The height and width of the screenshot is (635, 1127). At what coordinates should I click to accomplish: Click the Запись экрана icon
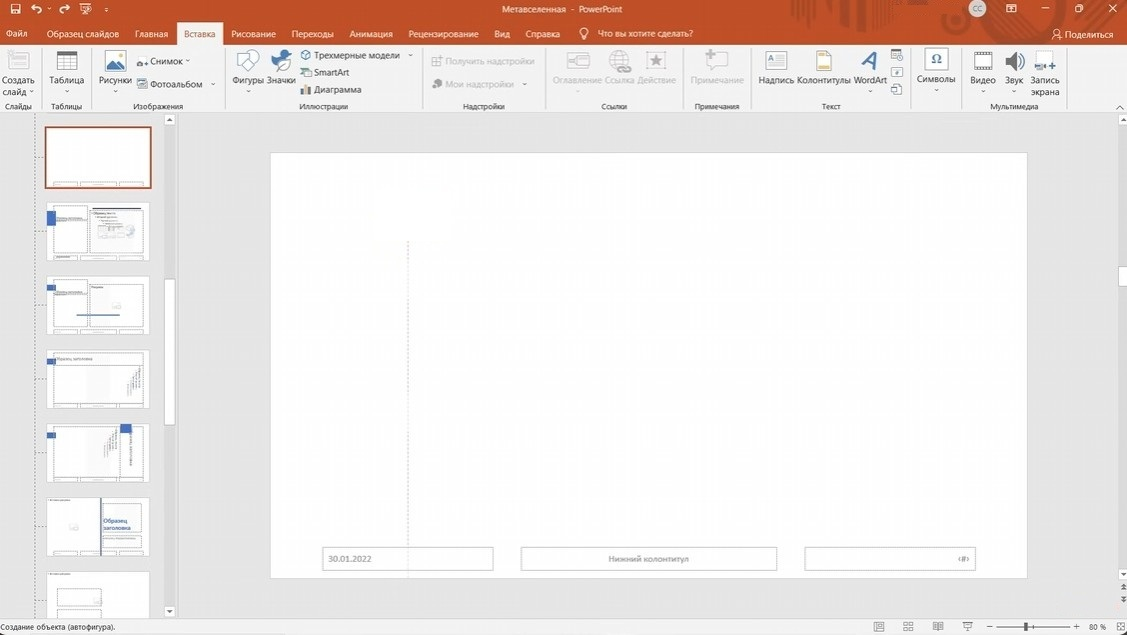pyautogui.click(x=1045, y=73)
